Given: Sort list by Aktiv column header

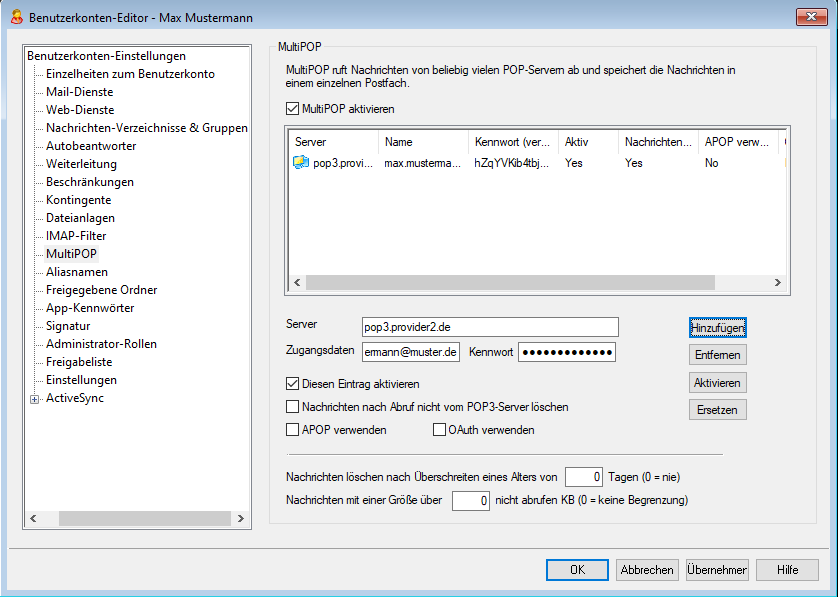Looking at the screenshot, I should point(587,142).
